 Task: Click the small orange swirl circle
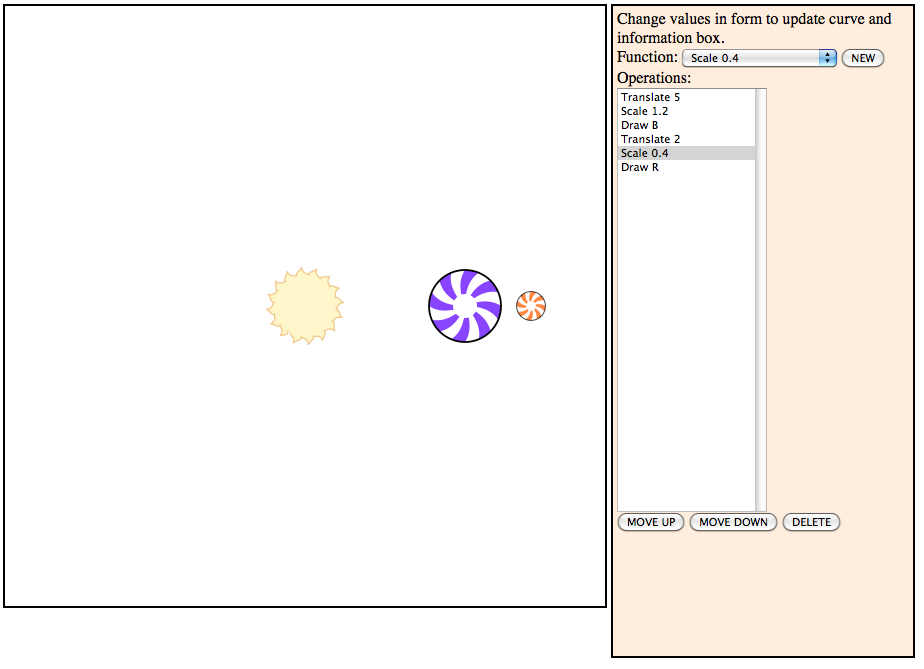pos(531,306)
